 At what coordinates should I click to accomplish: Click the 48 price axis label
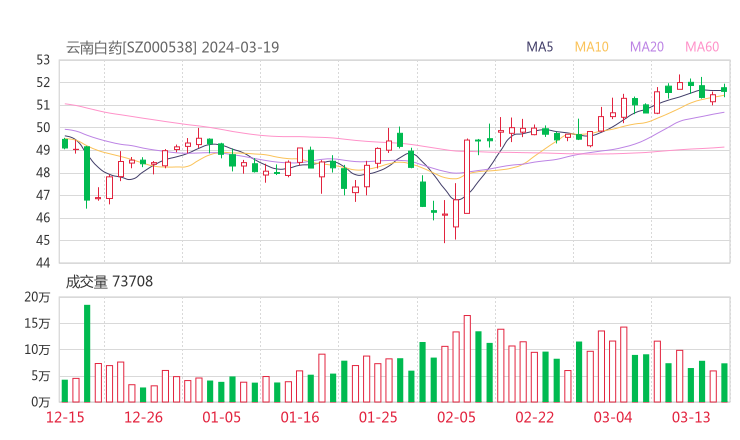pyautogui.click(x=43, y=173)
